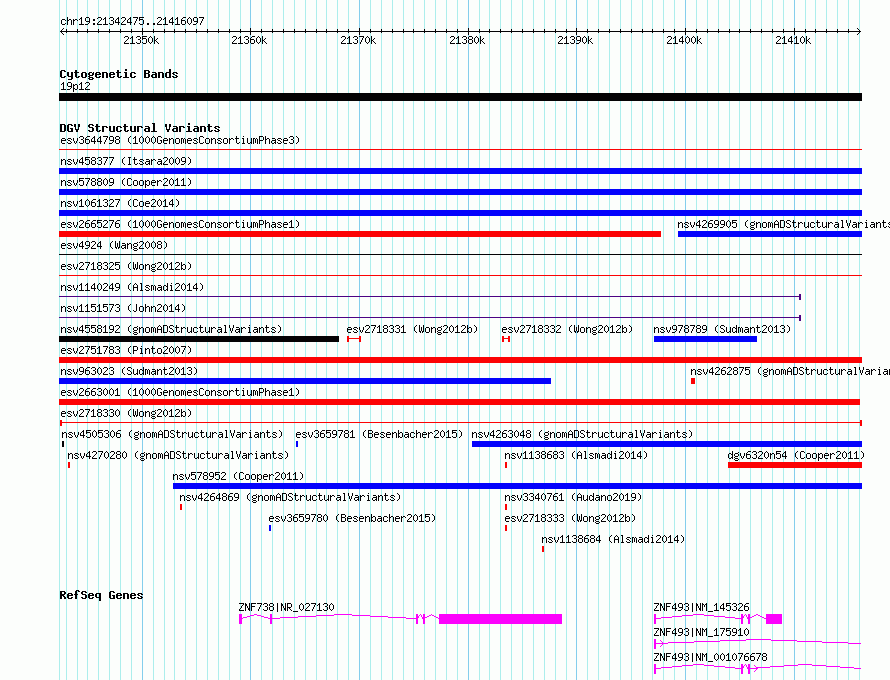Click the nsv3340761 Audano2019 red marker
This screenshot has width=890, height=680.
click(506, 507)
